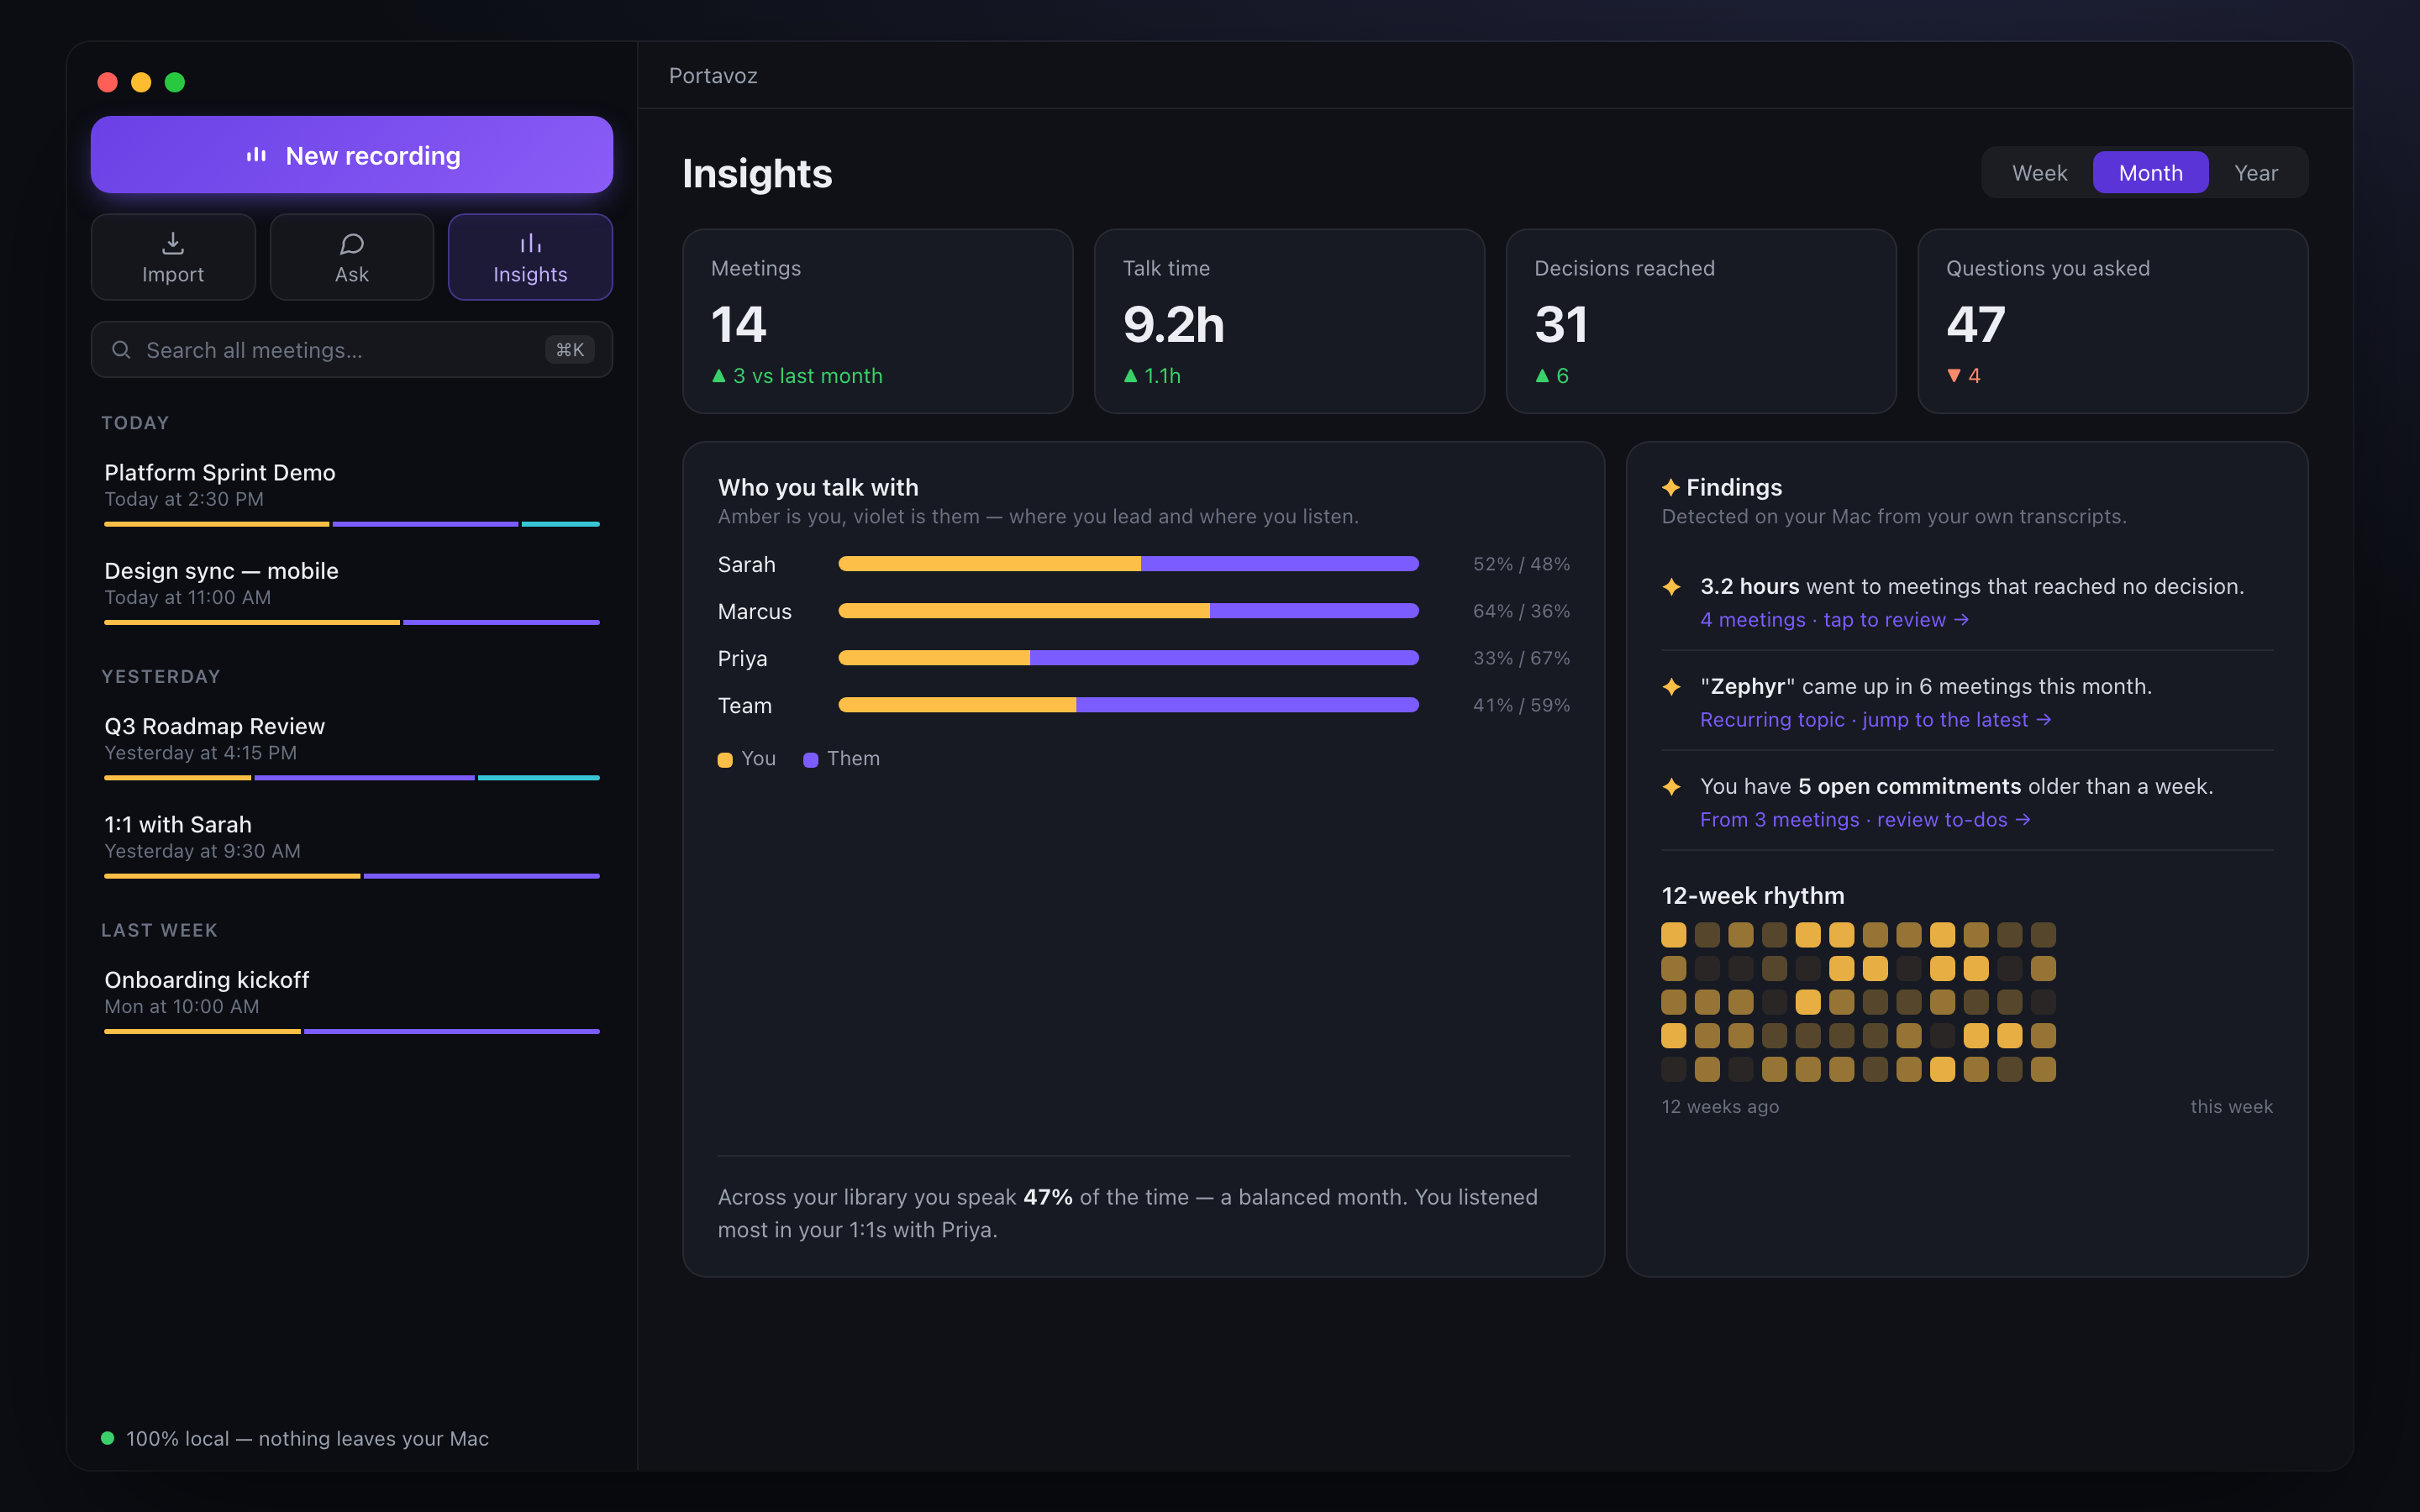Image resolution: width=2420 pixels, height=1512 pixels.
Task: Open the Onboarding kickoff meeting
Action: [x=352, y=1000]
